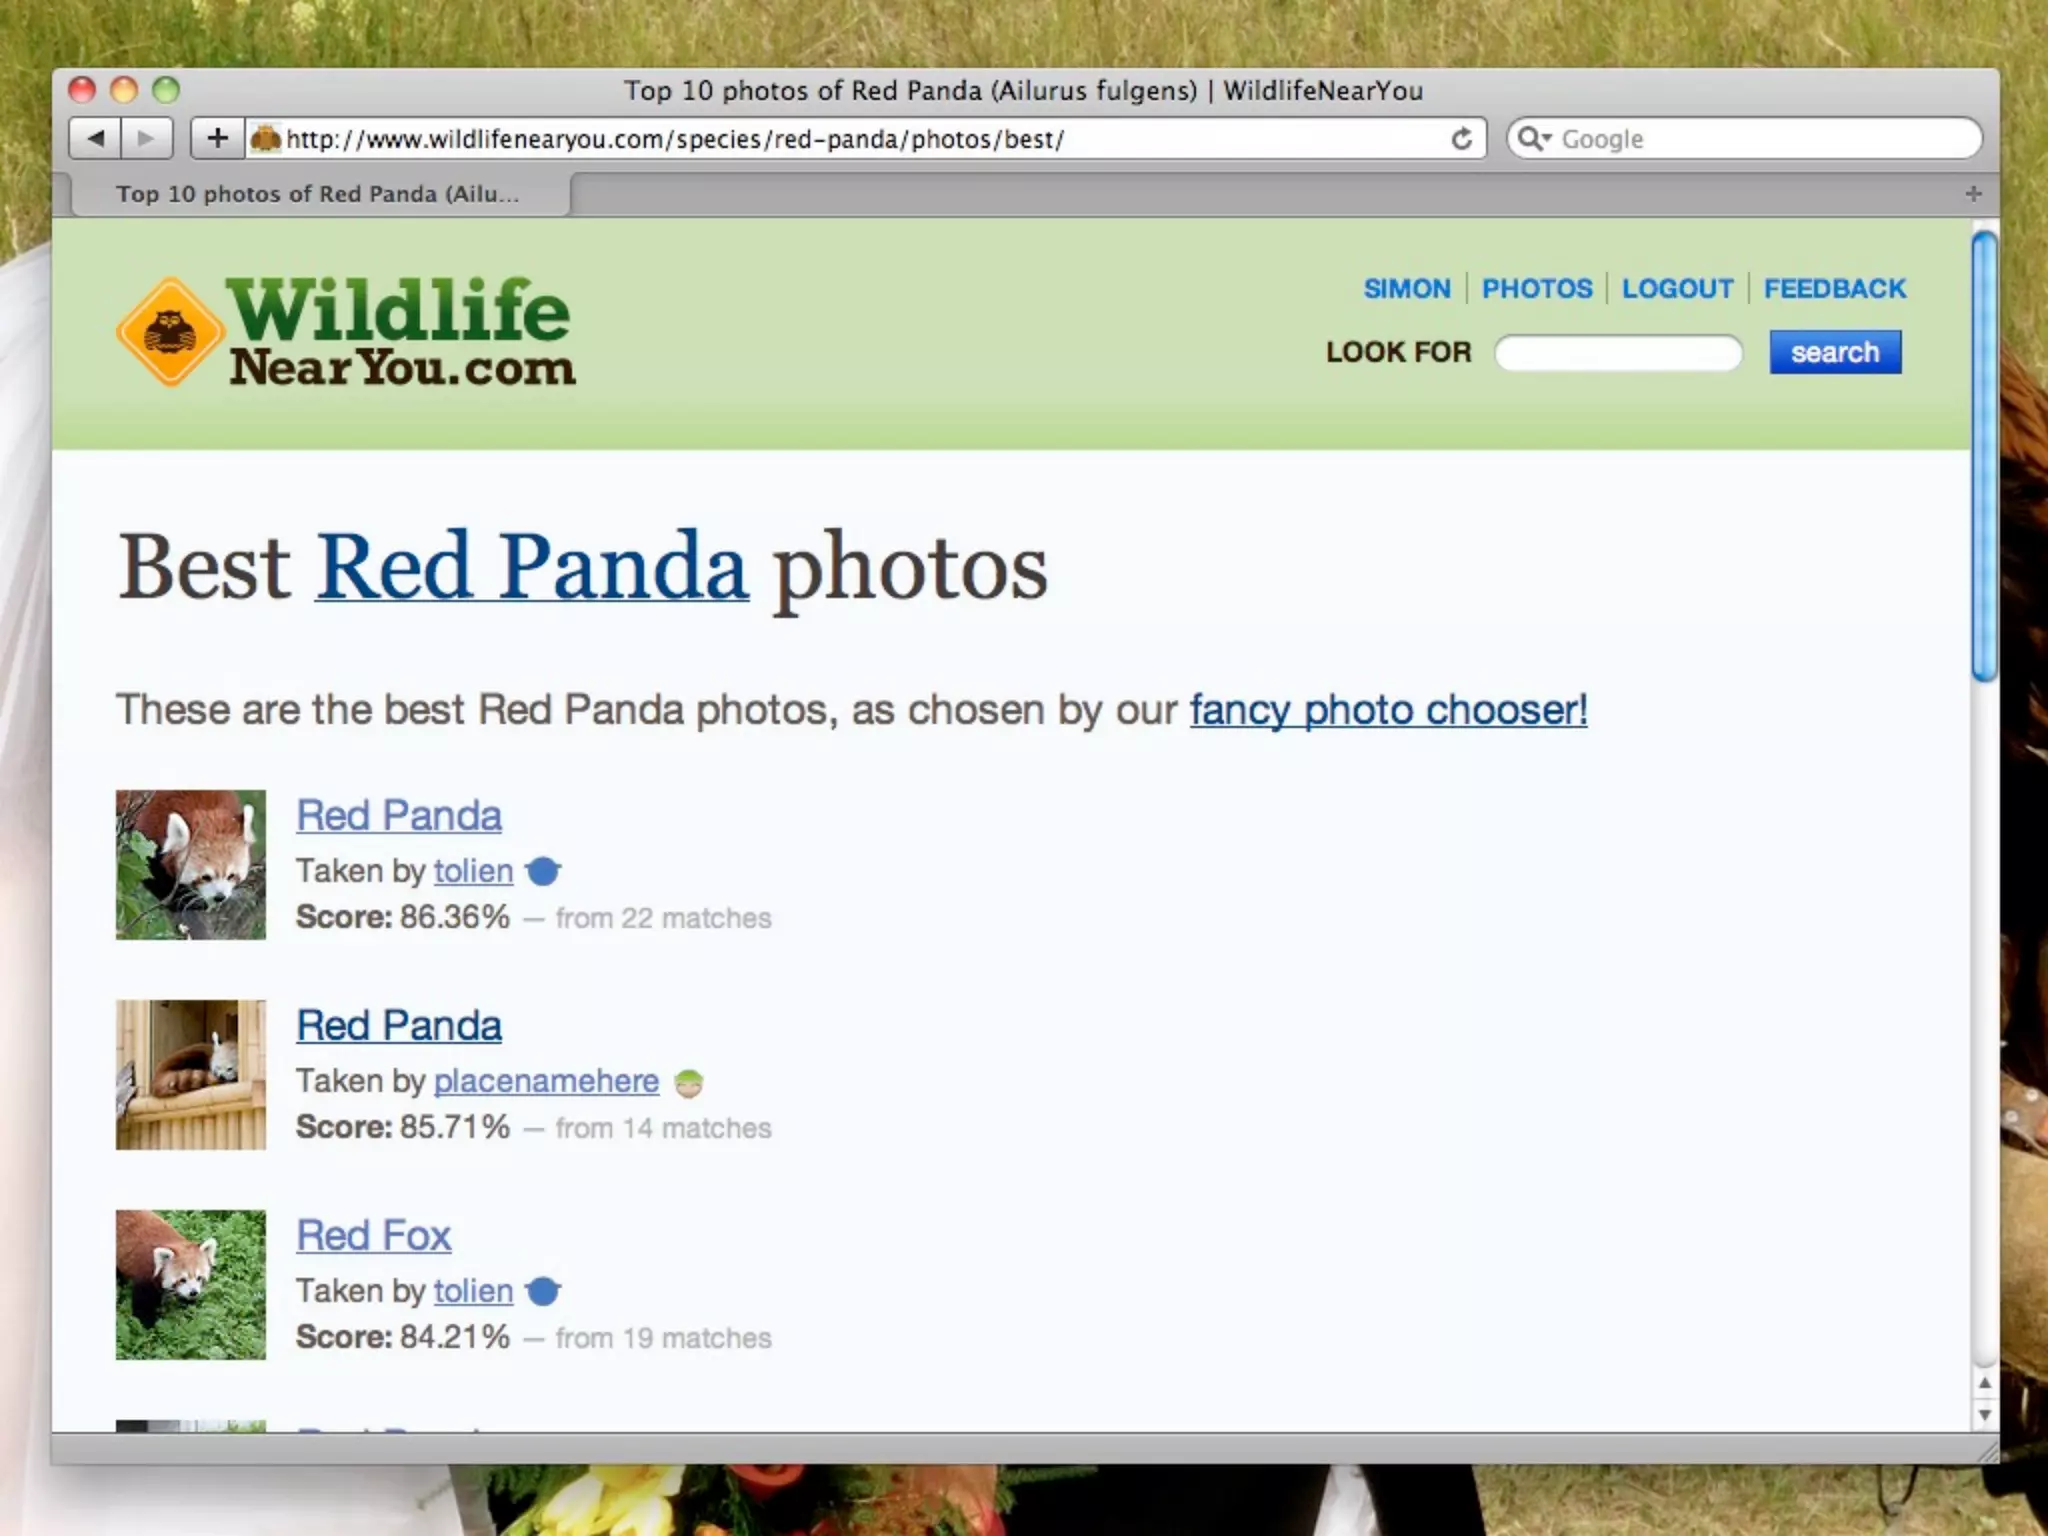This screenshot has width=2048, height=1536.
Task: Click the LOGOUT nav link
Action: click(x=1677, y=288)
